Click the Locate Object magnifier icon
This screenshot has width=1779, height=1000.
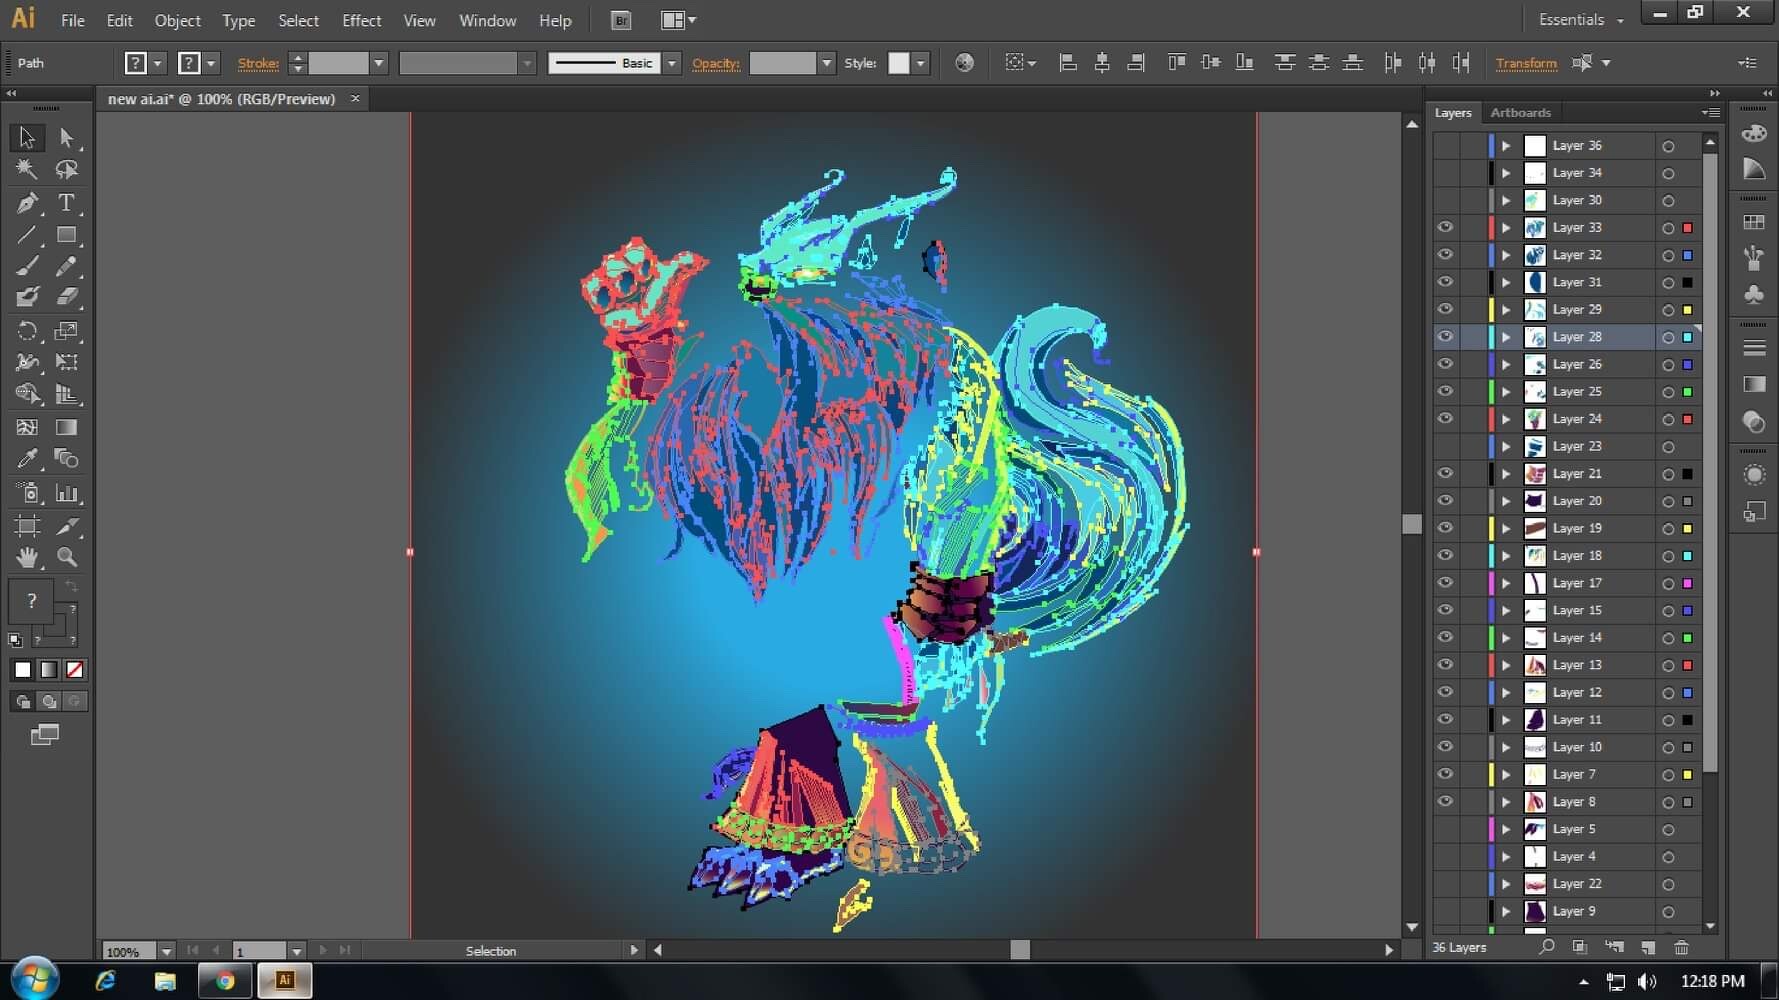coord(1547,947)
